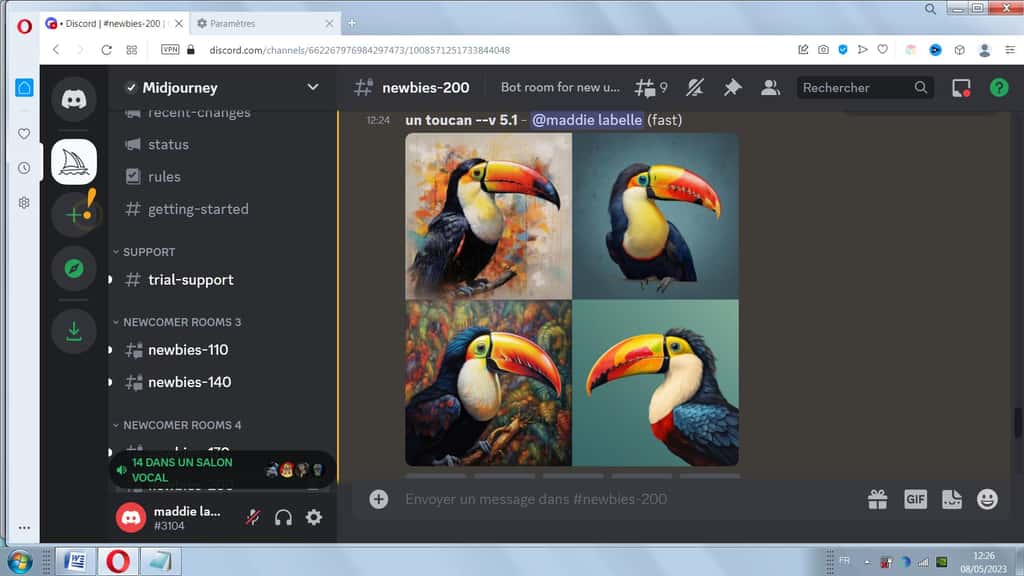Toggle headphones deafen in user panel

tap(284, 517)
